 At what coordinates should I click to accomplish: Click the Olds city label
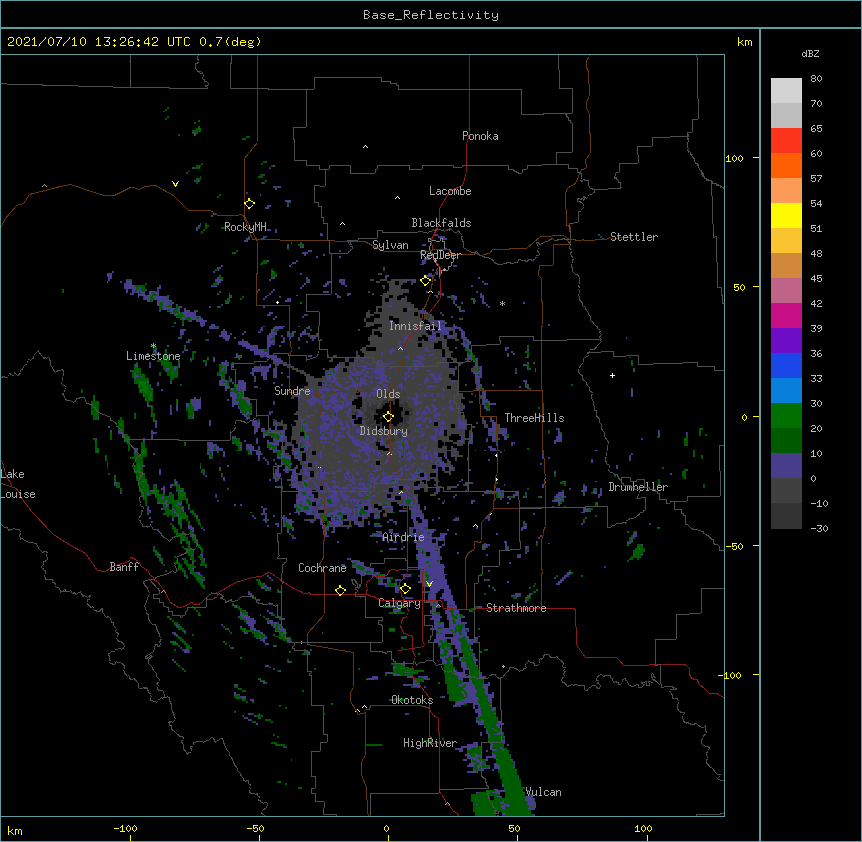pos(388,394)
